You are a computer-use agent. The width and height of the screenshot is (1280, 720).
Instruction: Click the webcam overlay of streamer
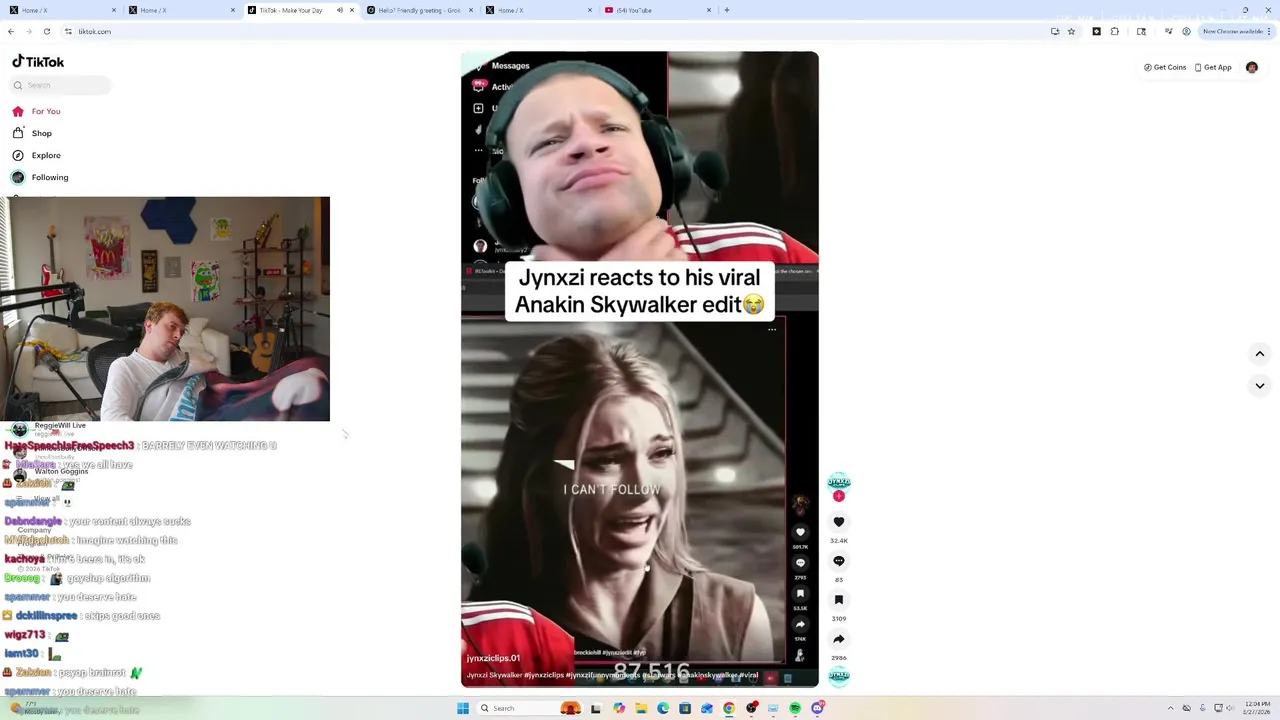[165, 309]
